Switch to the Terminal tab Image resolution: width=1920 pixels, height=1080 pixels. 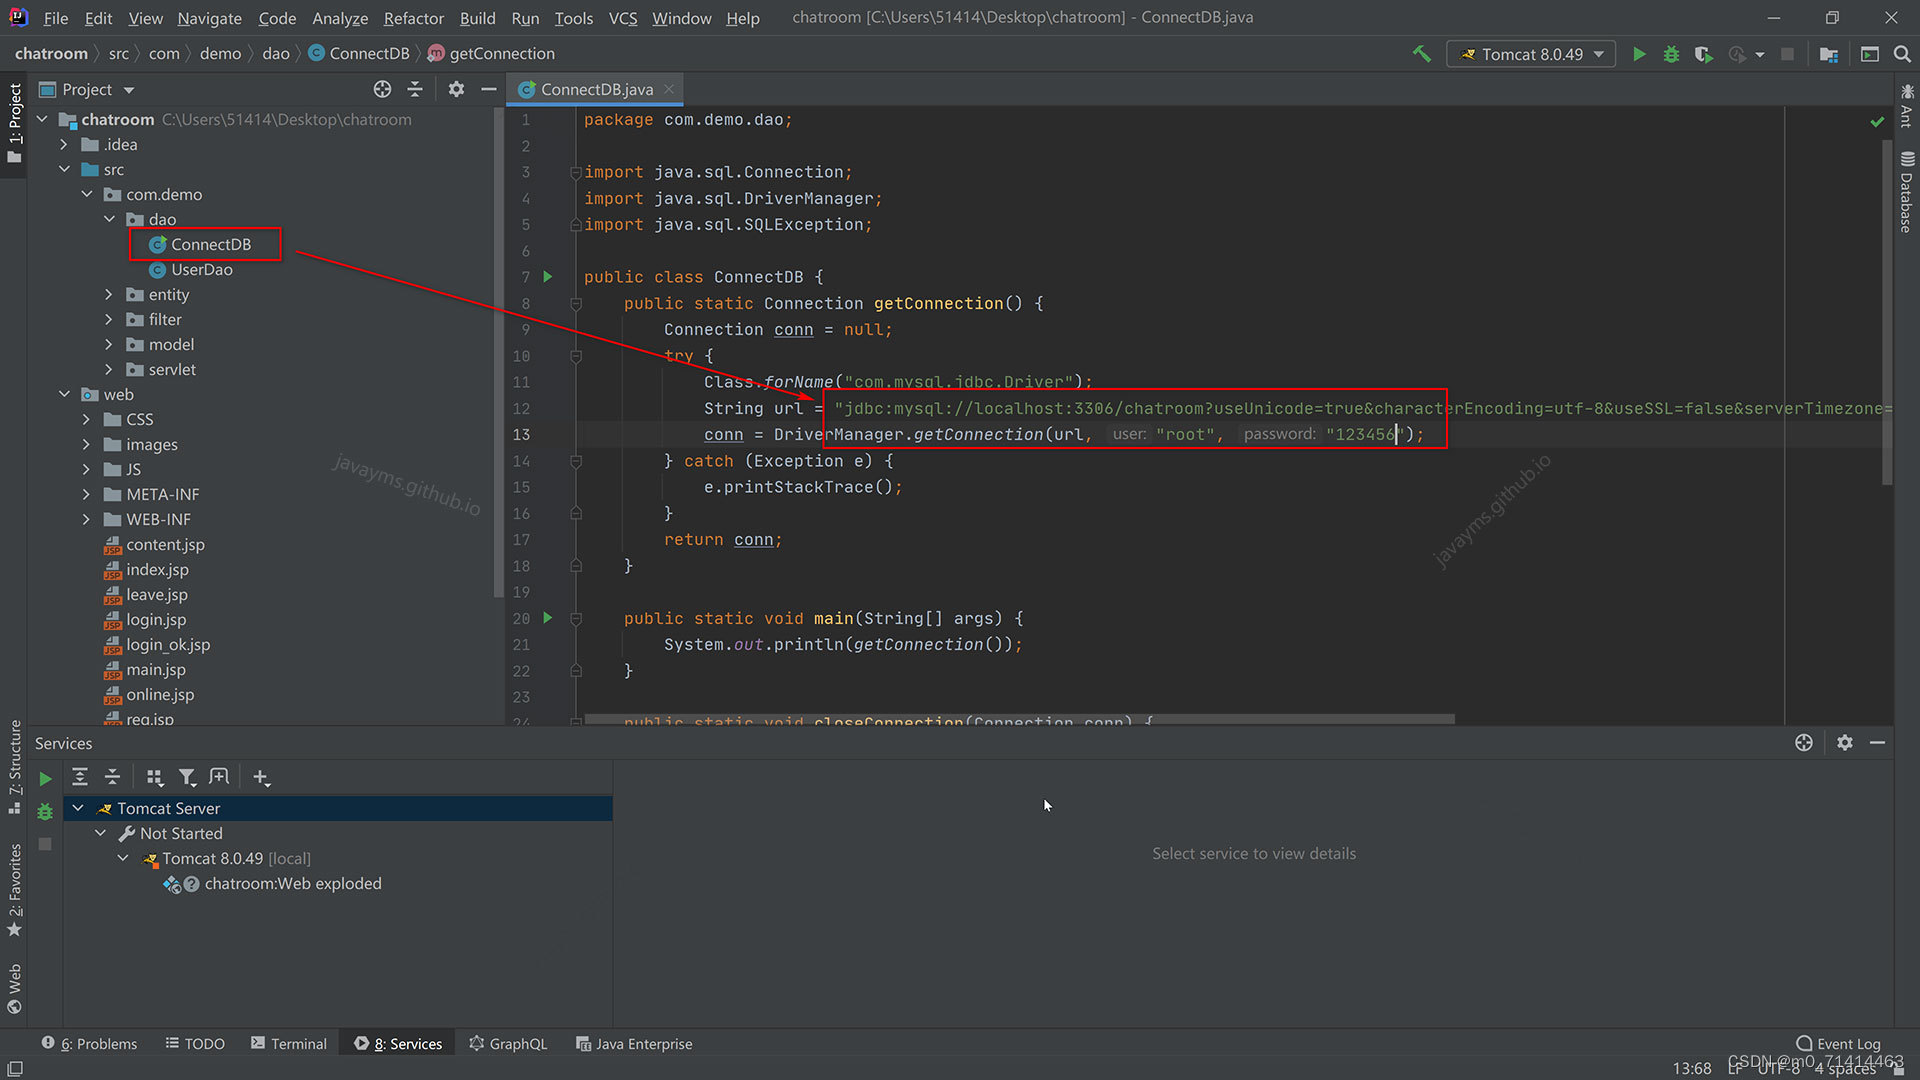(289, 1043)
